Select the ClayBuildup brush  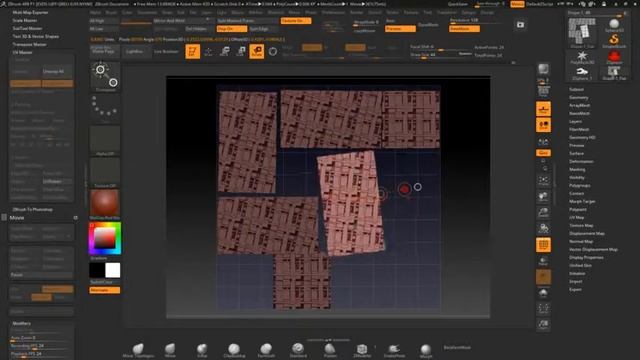pos(234,350)
